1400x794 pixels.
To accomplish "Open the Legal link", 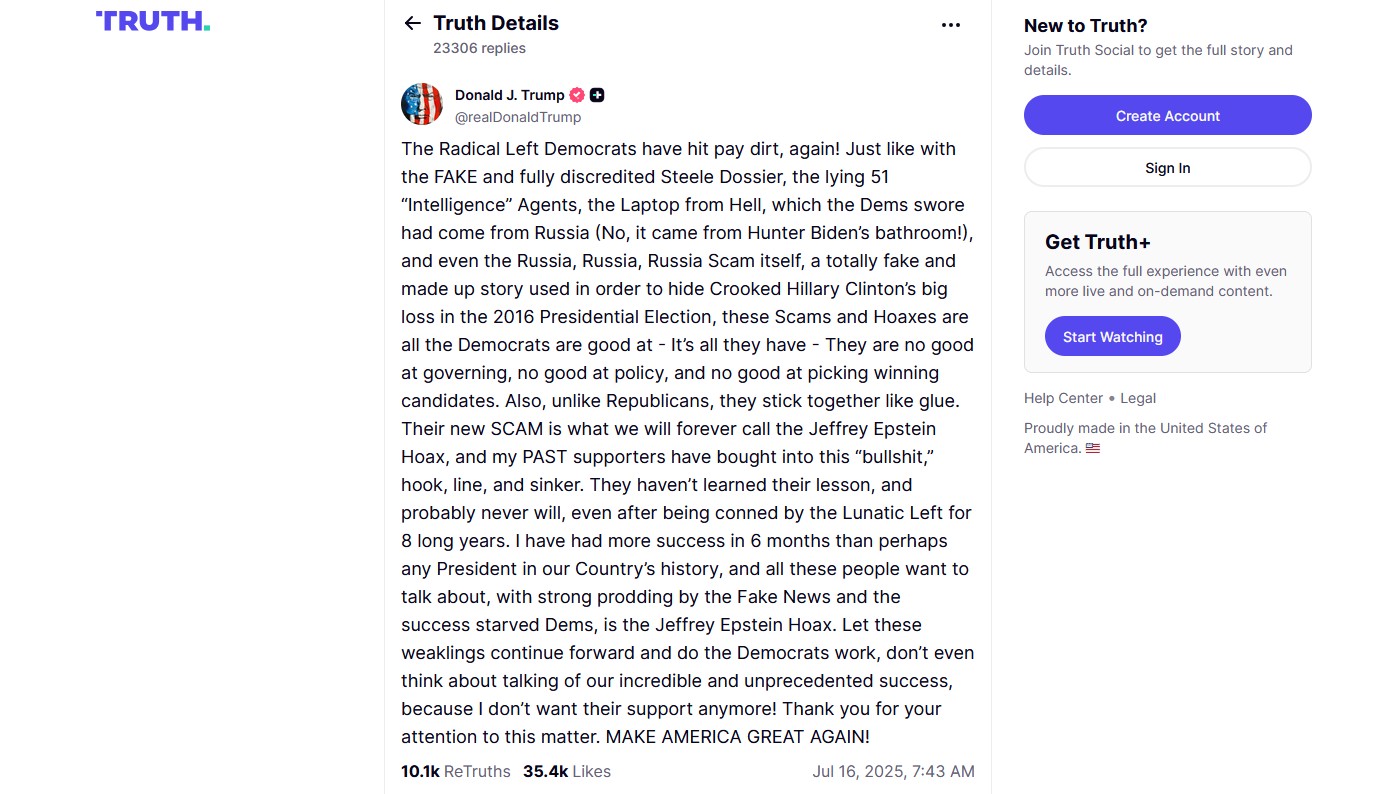I will (x=1138, y=398).
